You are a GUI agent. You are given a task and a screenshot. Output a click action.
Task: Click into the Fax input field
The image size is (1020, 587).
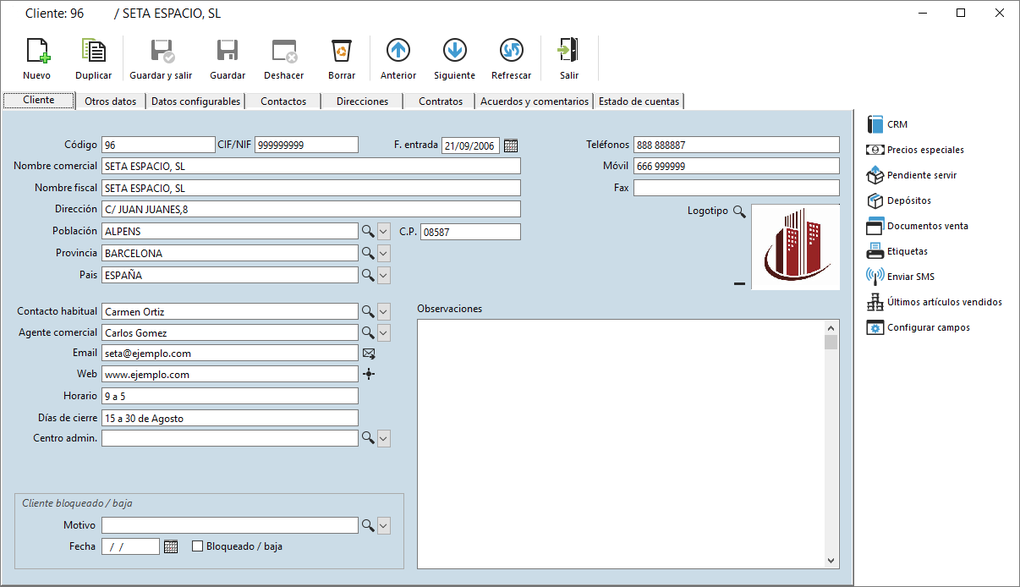tap(736, 188)
